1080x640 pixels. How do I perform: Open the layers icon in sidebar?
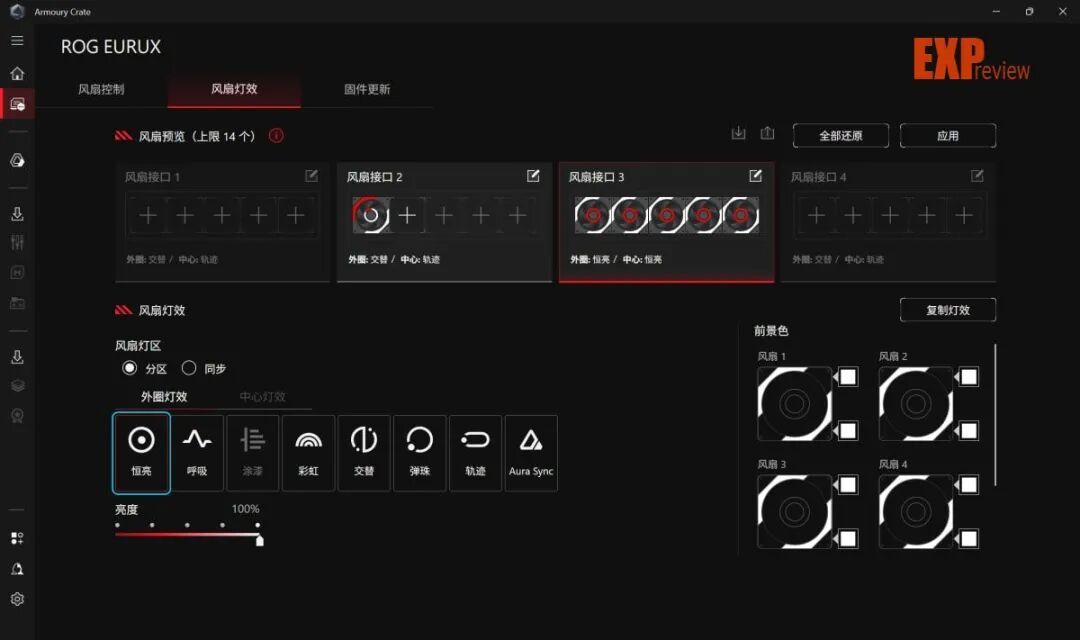coord(17,386)
